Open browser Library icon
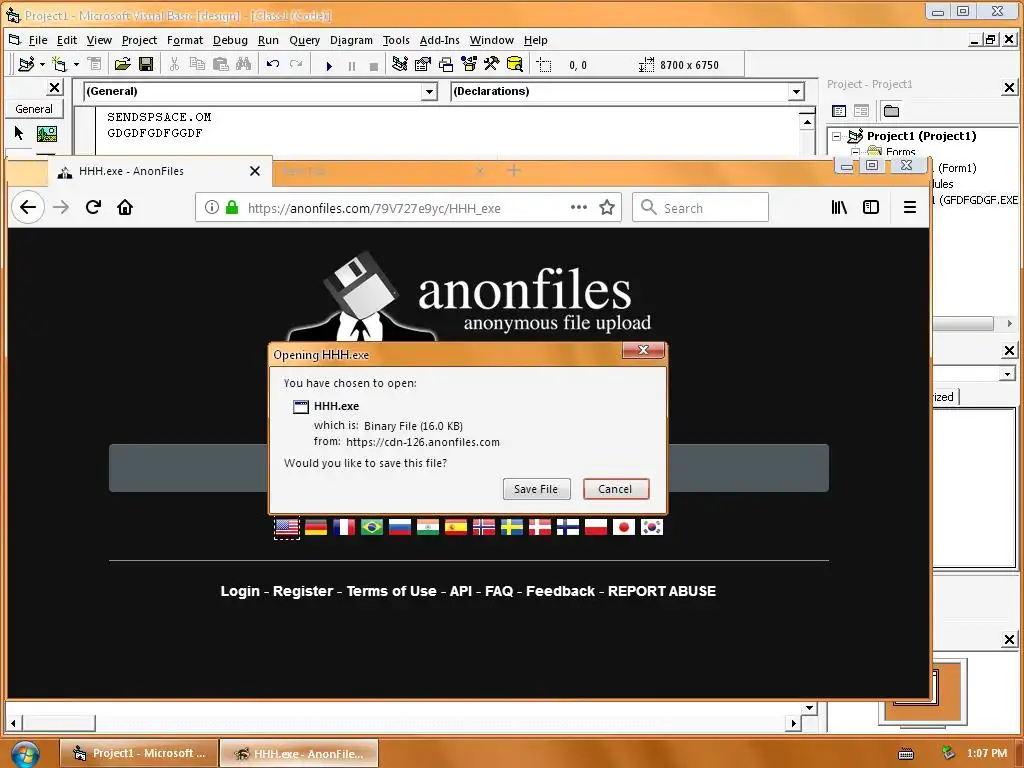The image size is (1024, 768). pos(839,207)
